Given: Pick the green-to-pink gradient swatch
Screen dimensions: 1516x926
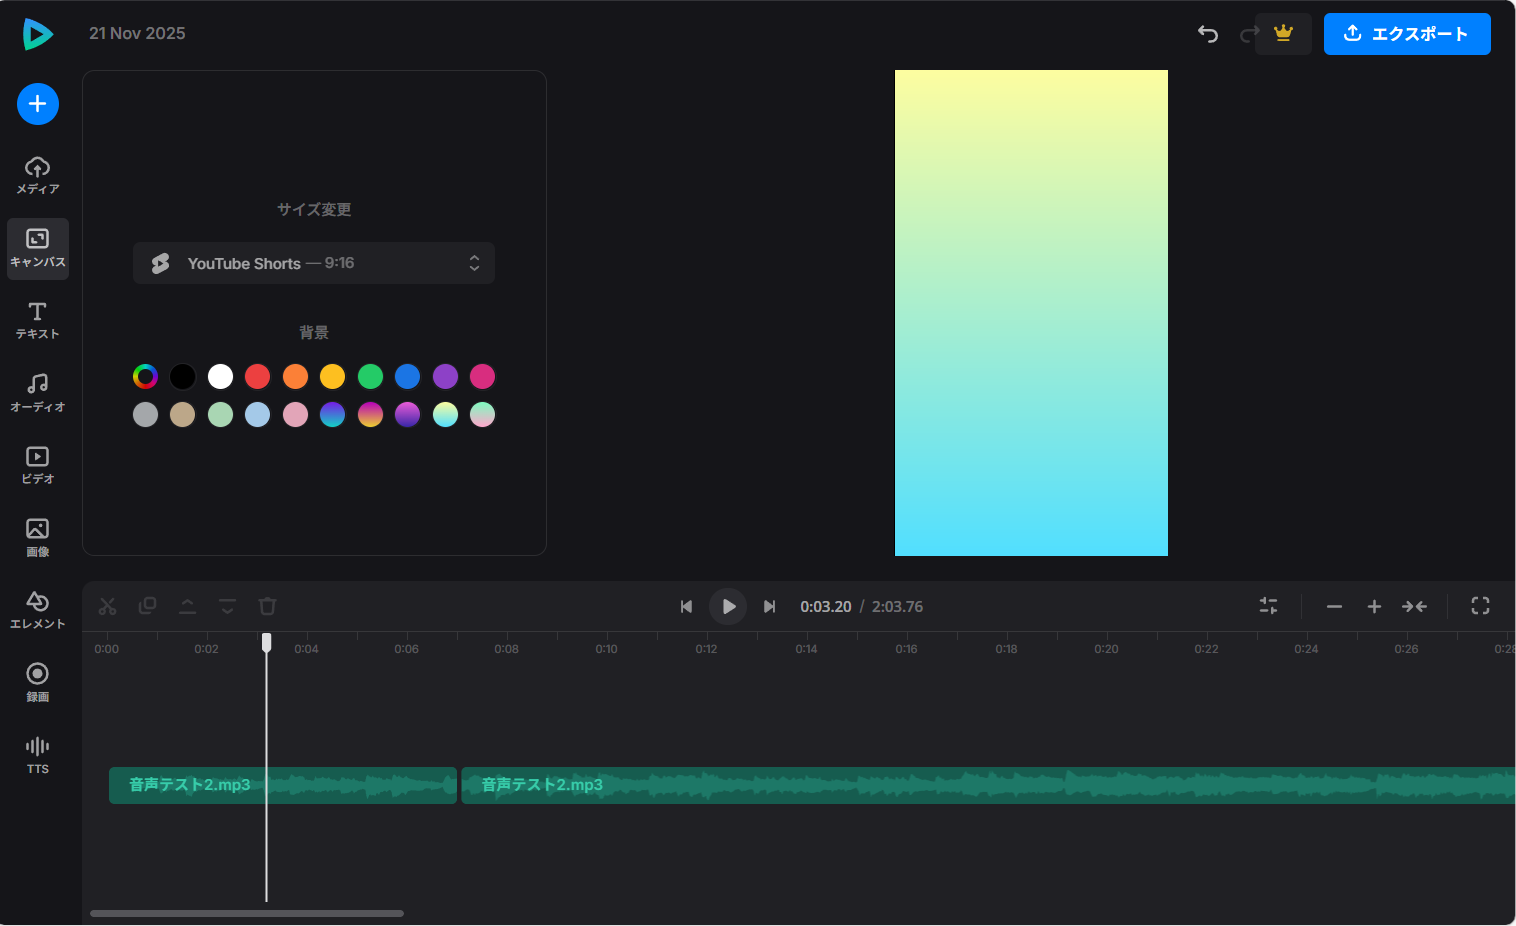Looking at the screenshot, I should pyautogui.click(x=482, y=414).
